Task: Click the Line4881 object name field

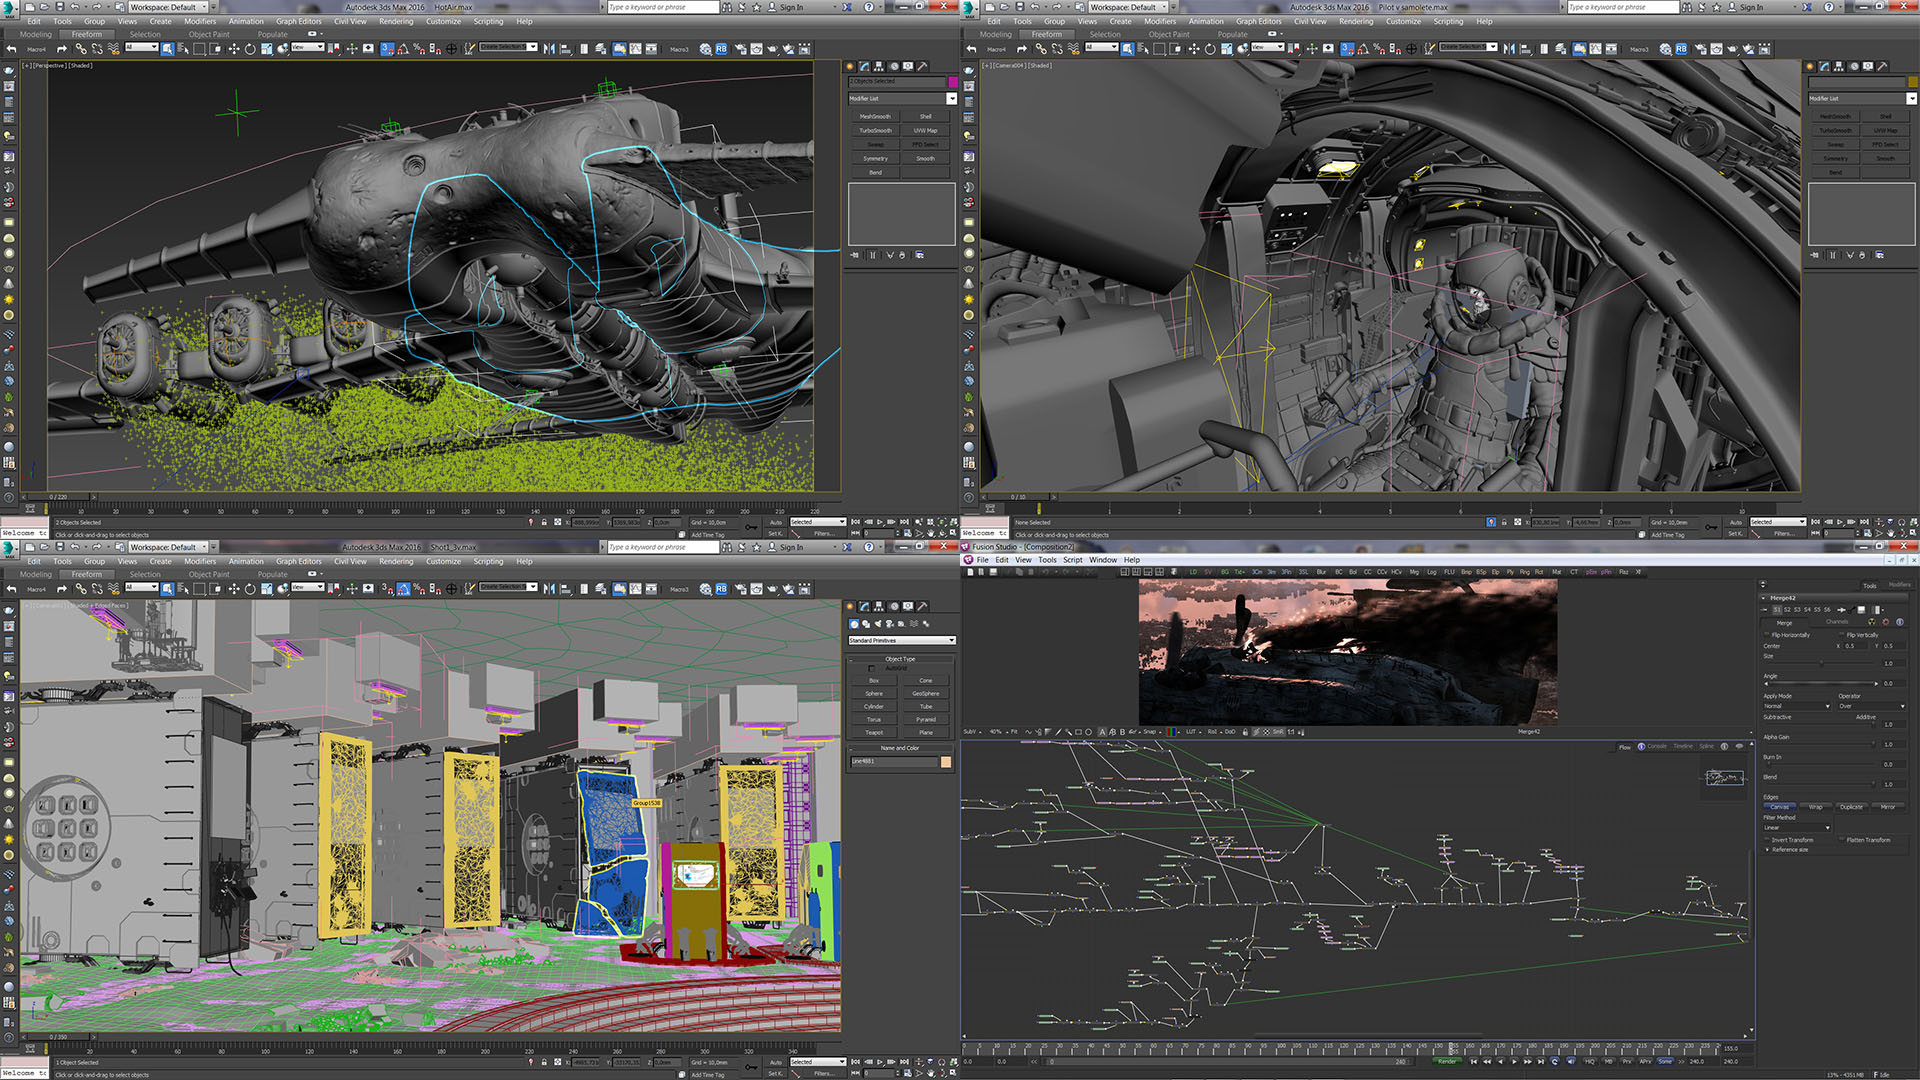Action: (894, 762)
